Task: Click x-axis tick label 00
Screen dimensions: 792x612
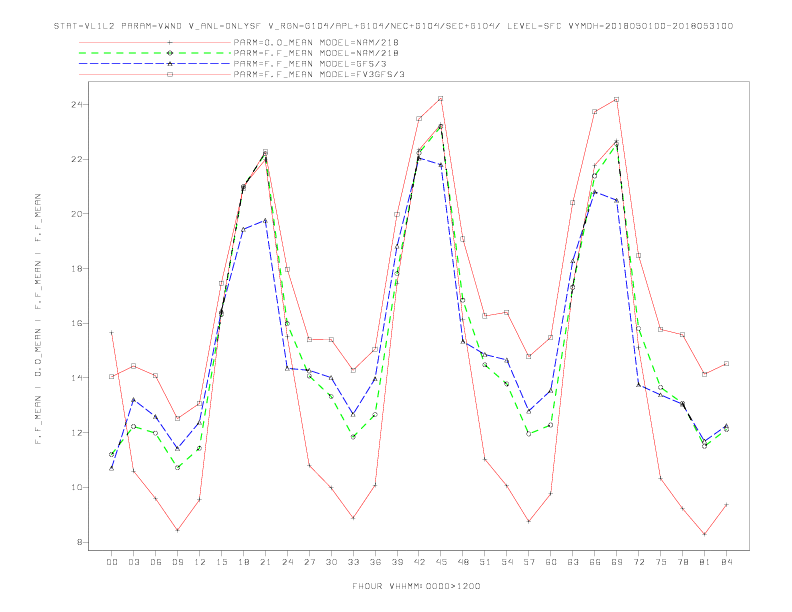Action: point(112,562)
